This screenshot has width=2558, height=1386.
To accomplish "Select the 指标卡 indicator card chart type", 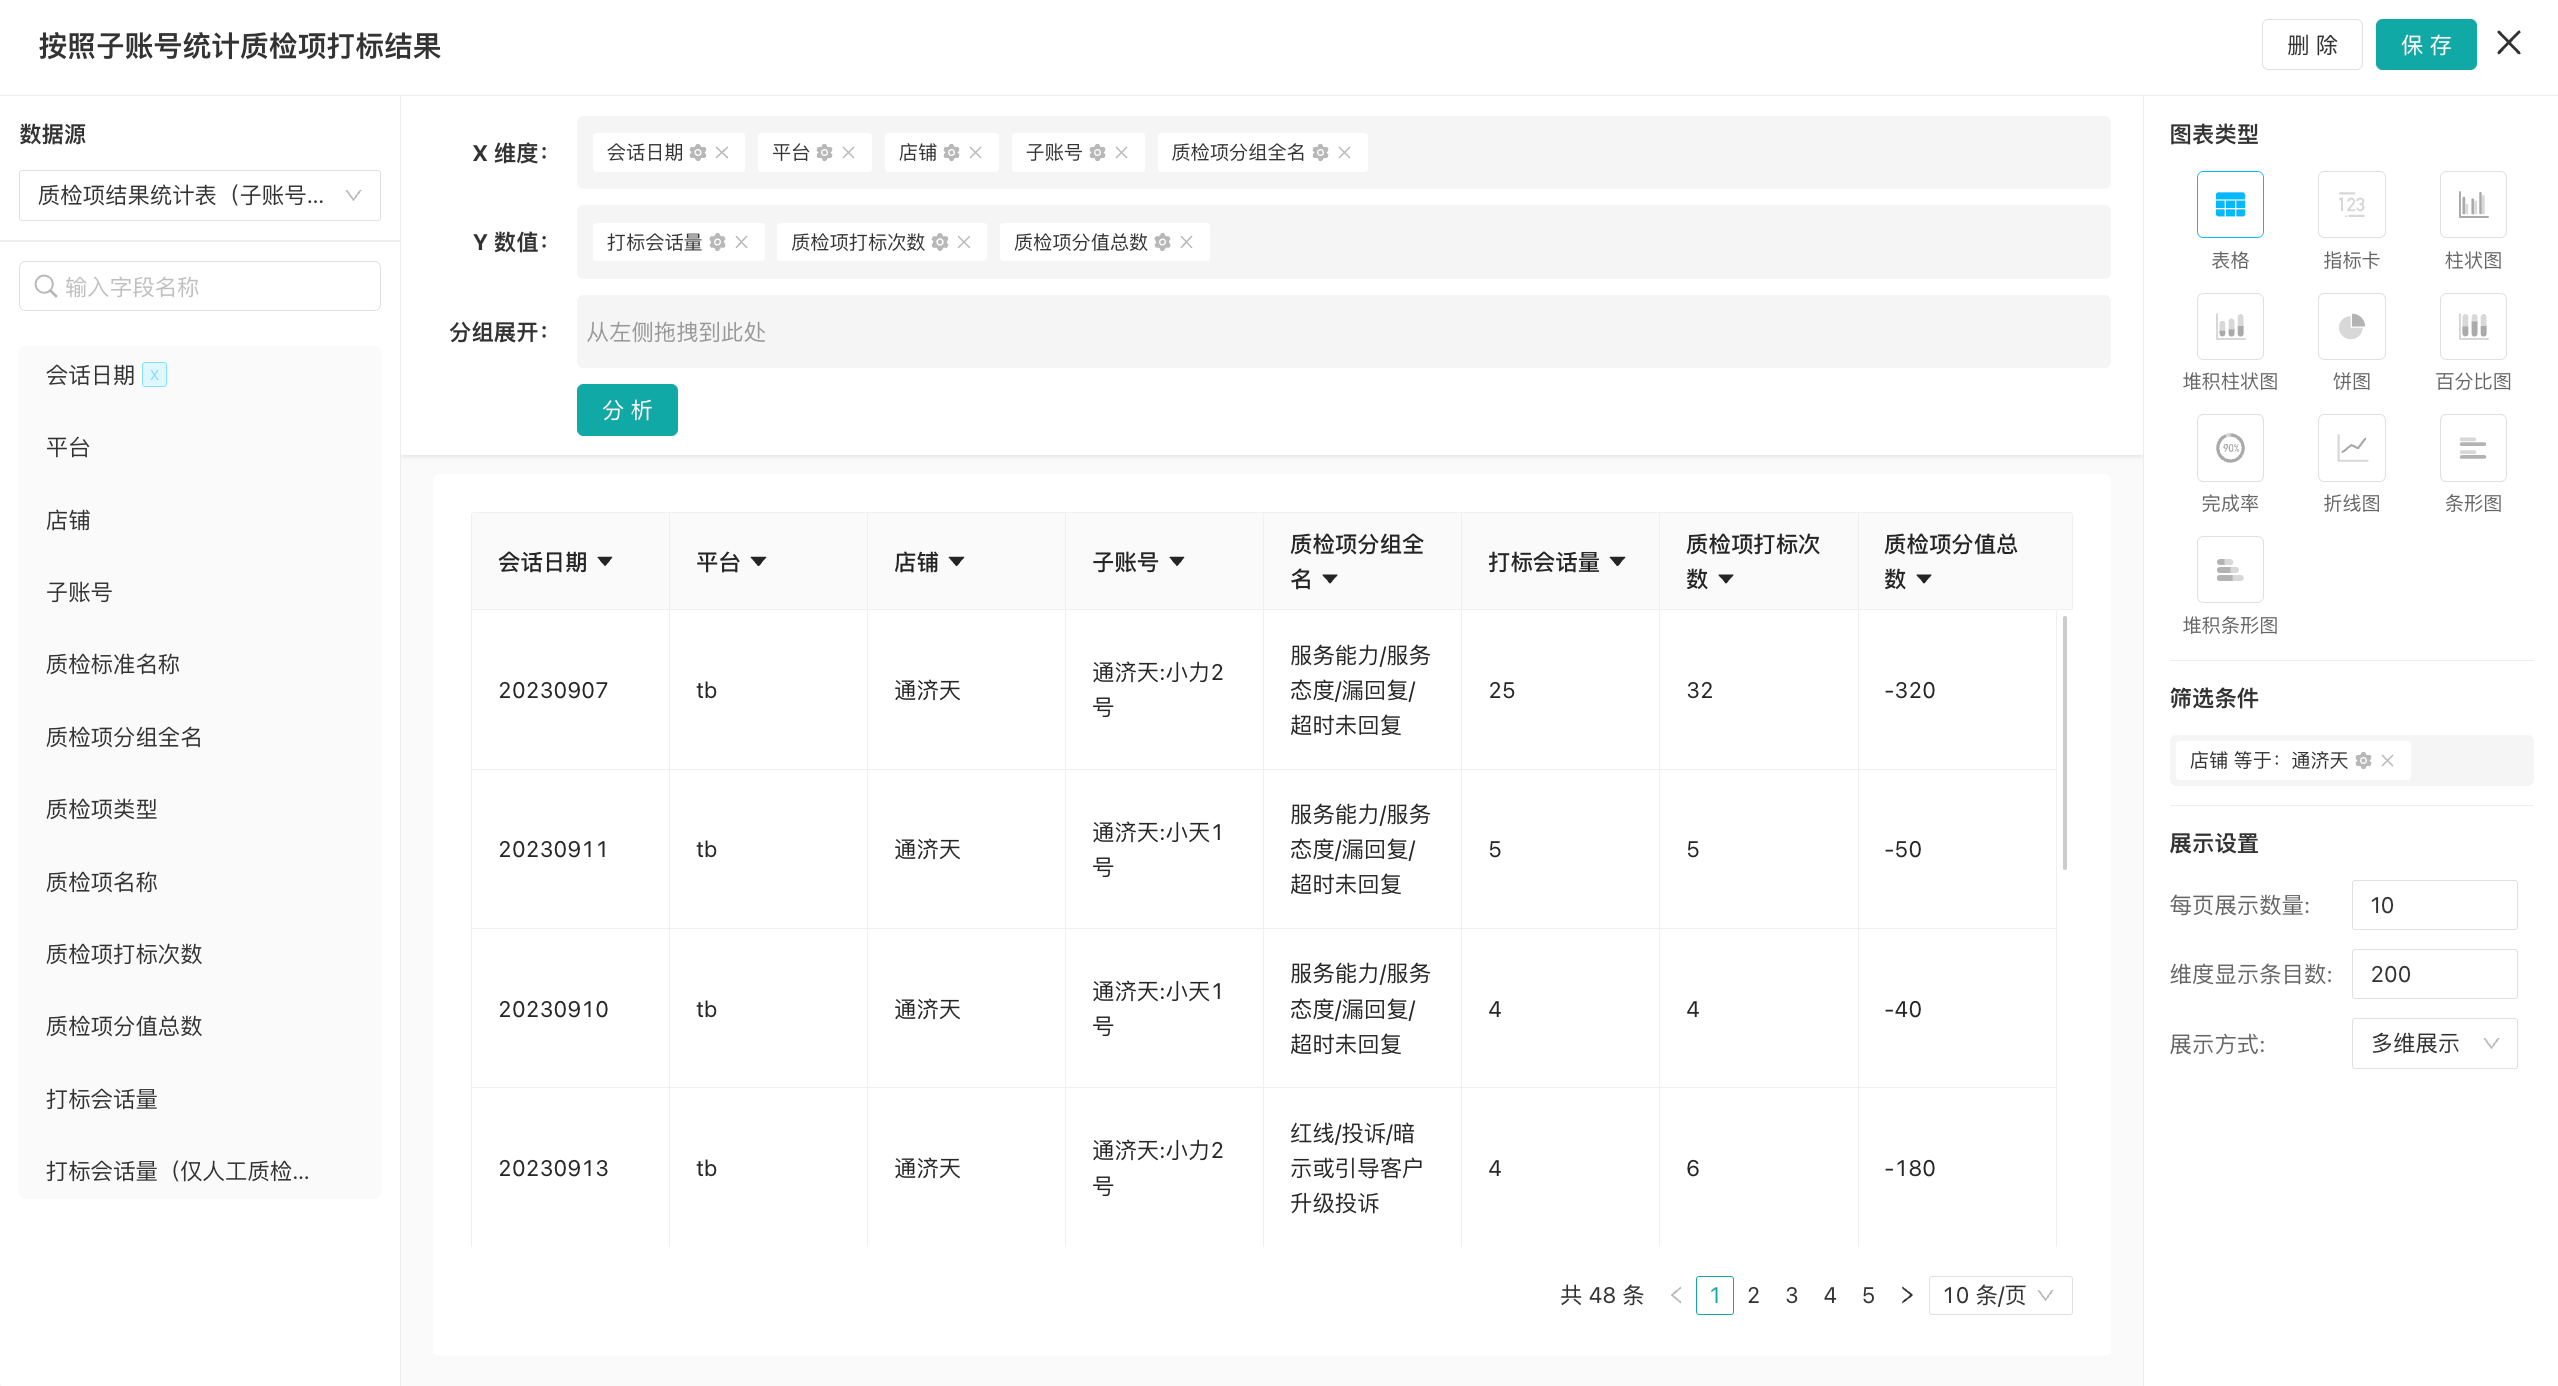I will point(2351,205).
